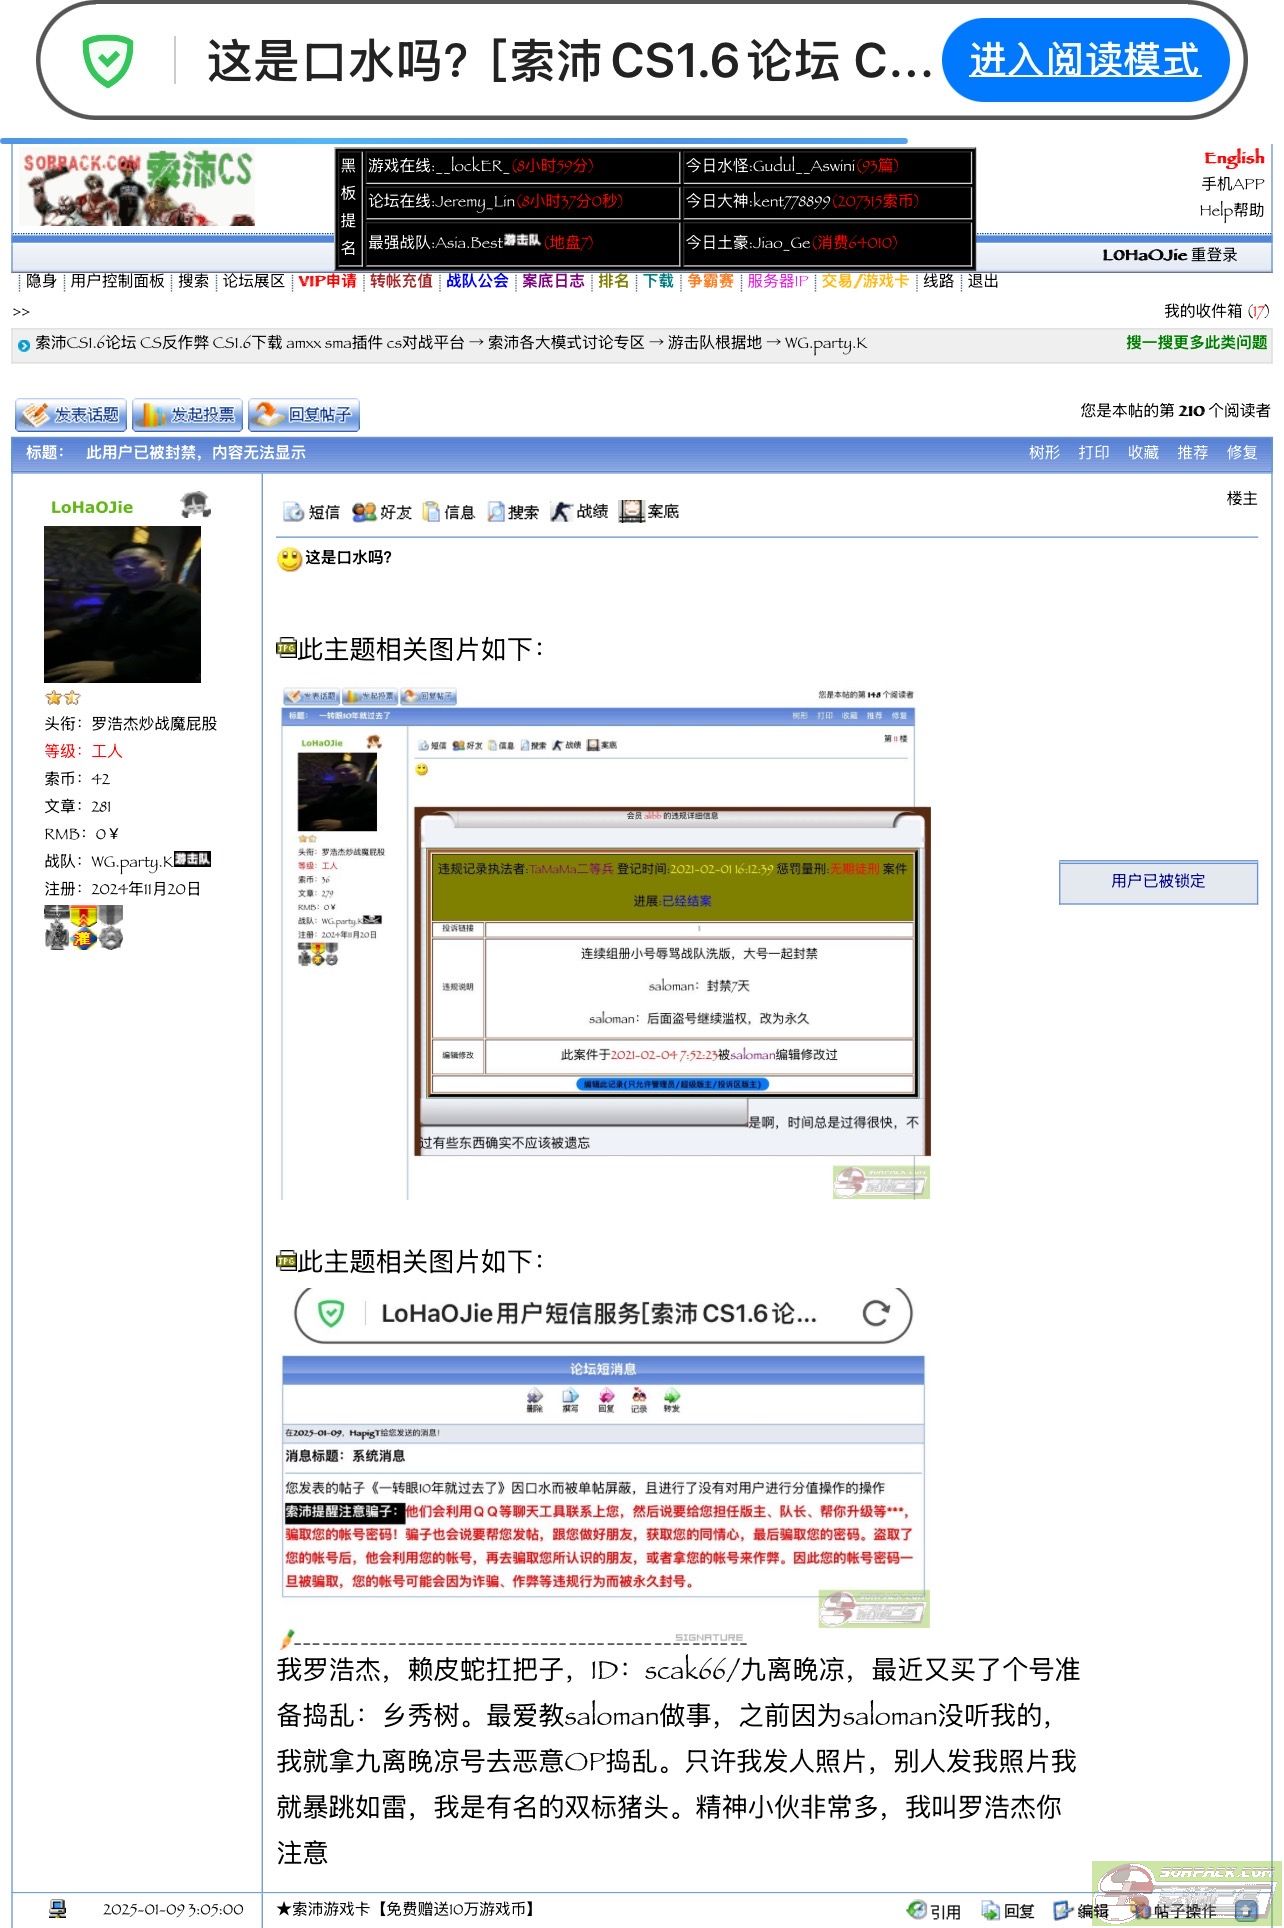The height and width of the screenshot is (1928, 1284).
Task: Open 战队公会 menu item
Action: (477, 281)
